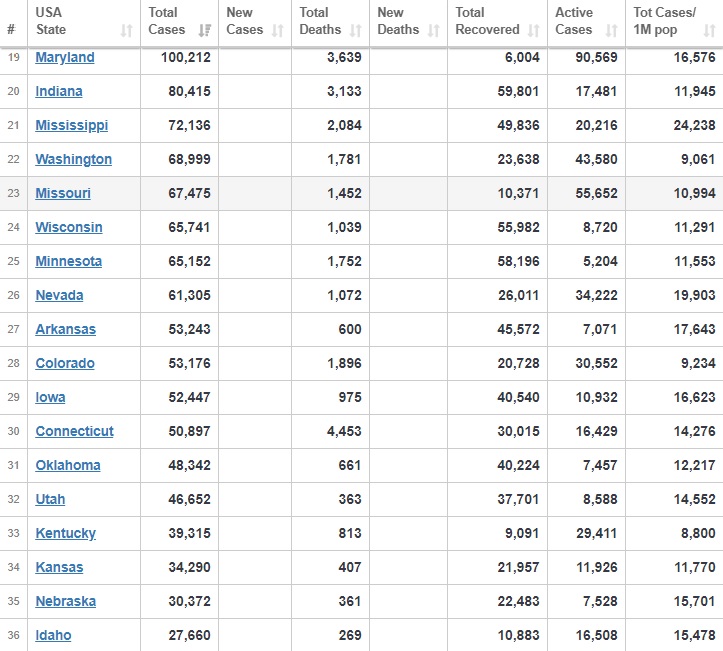Image resolution: width=723 pixels, height=651 pixels.
Task: Sort by Active Cases arrow icon
Action: (611, 31)
